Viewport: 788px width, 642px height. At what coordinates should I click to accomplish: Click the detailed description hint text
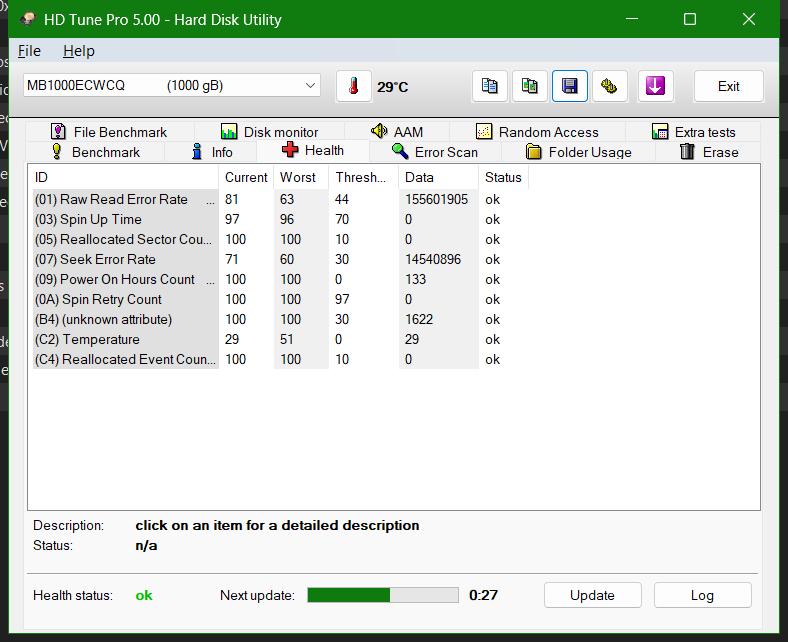[277, 525]
